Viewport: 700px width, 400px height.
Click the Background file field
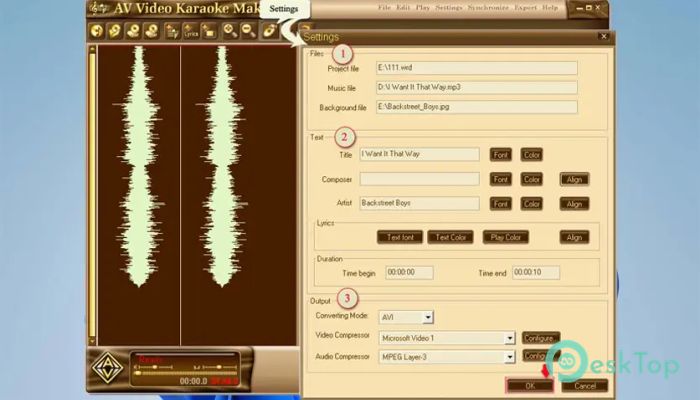coord(476,107)
